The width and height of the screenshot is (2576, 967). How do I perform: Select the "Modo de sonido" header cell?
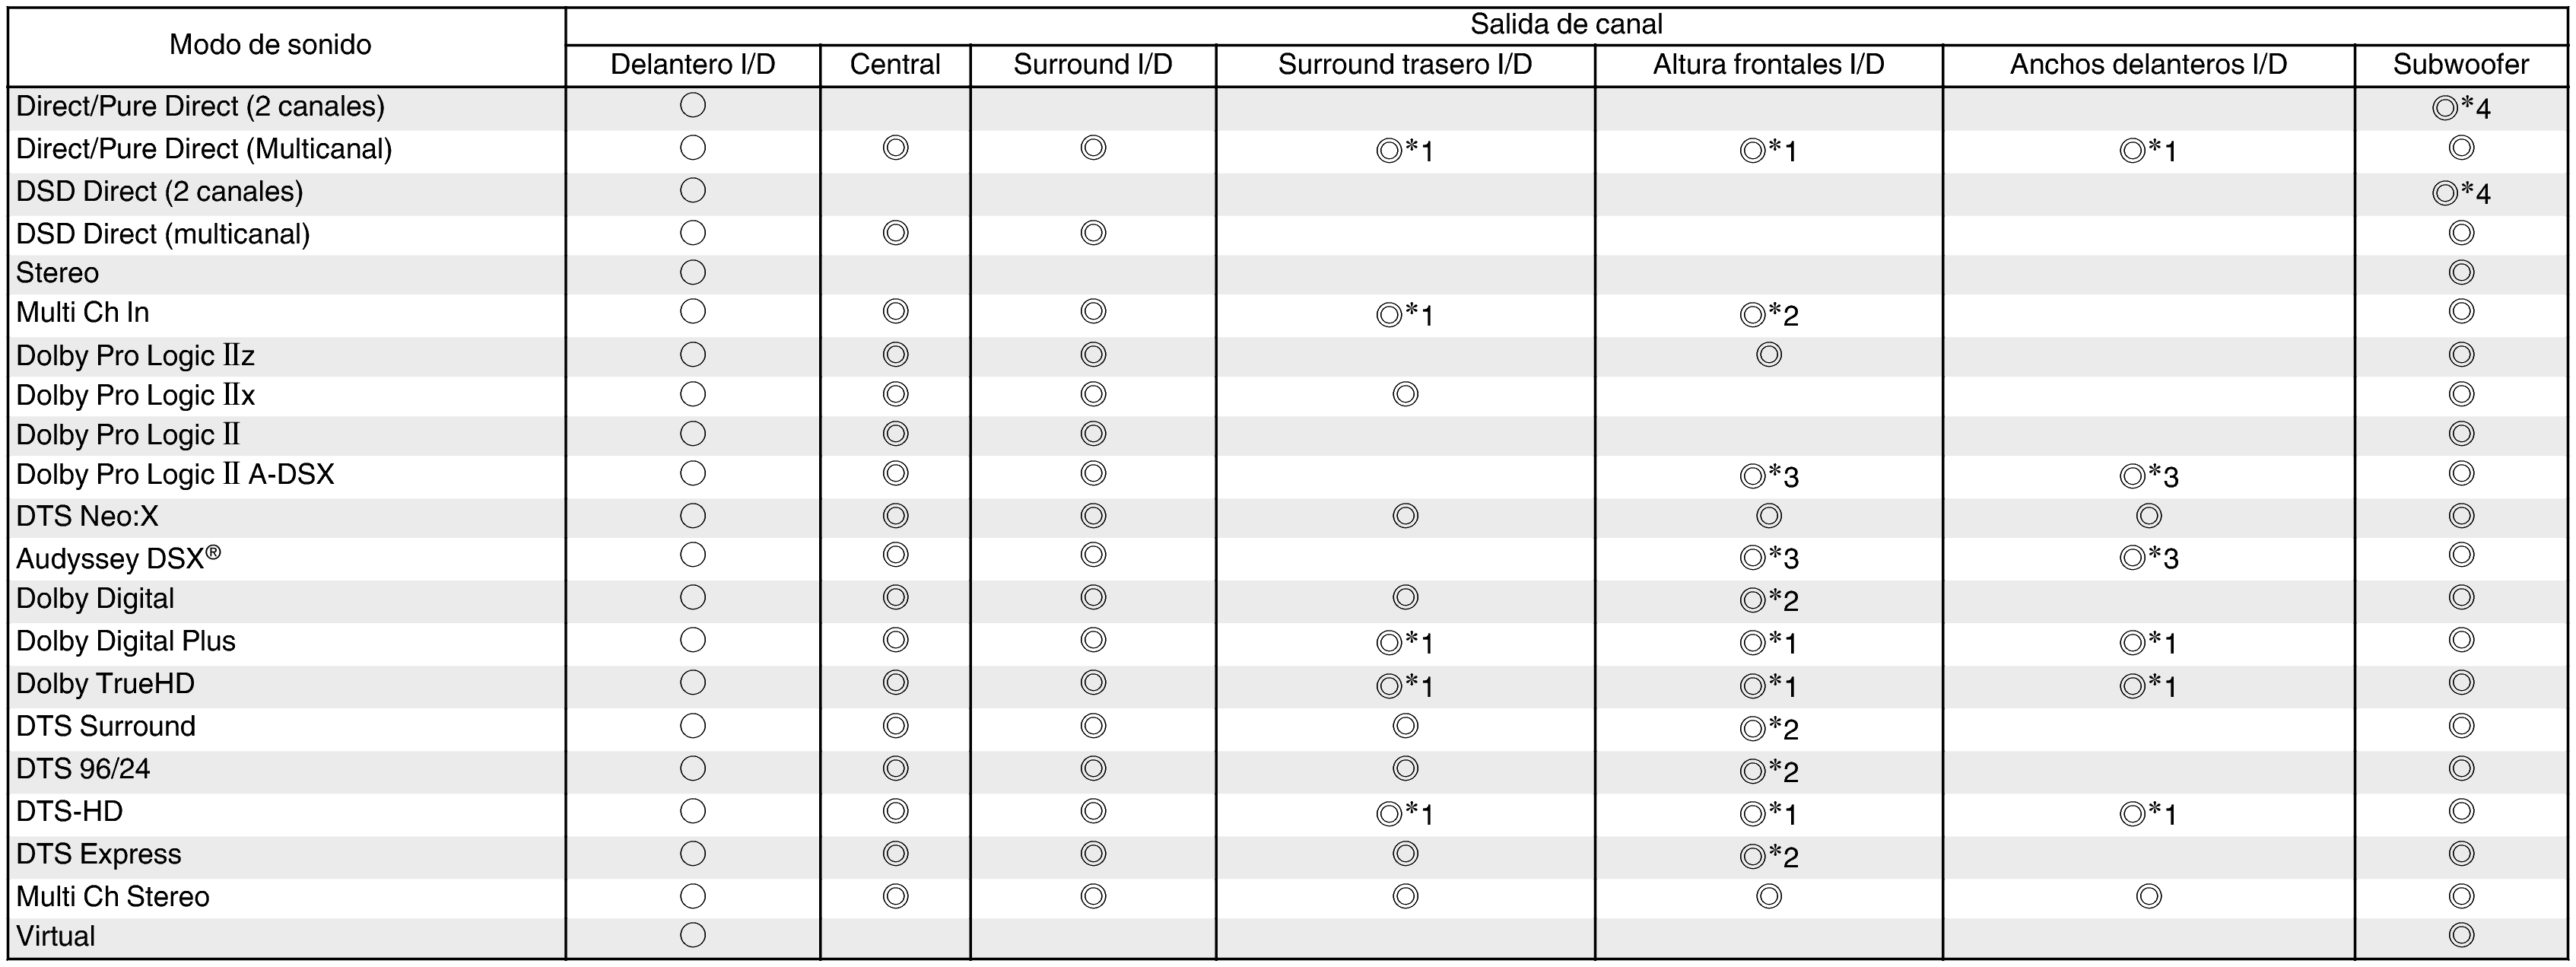[x=270, y=45]
